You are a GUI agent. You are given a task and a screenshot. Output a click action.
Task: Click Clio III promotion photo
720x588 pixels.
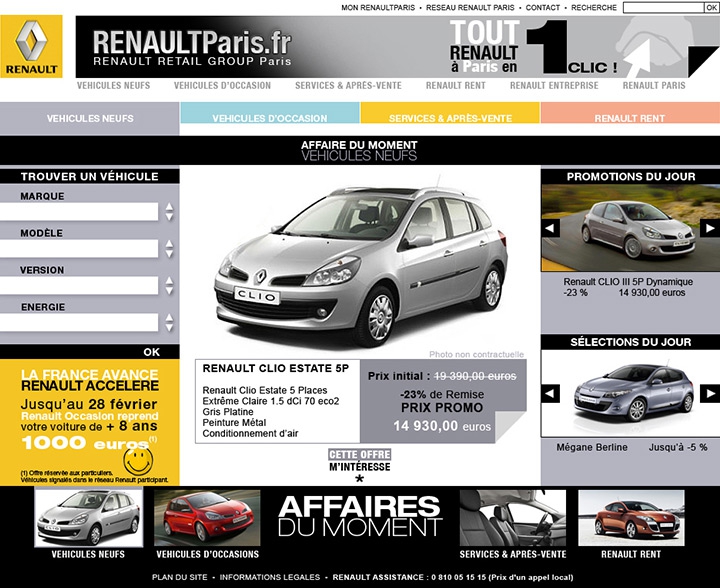(x=630, y=228)
